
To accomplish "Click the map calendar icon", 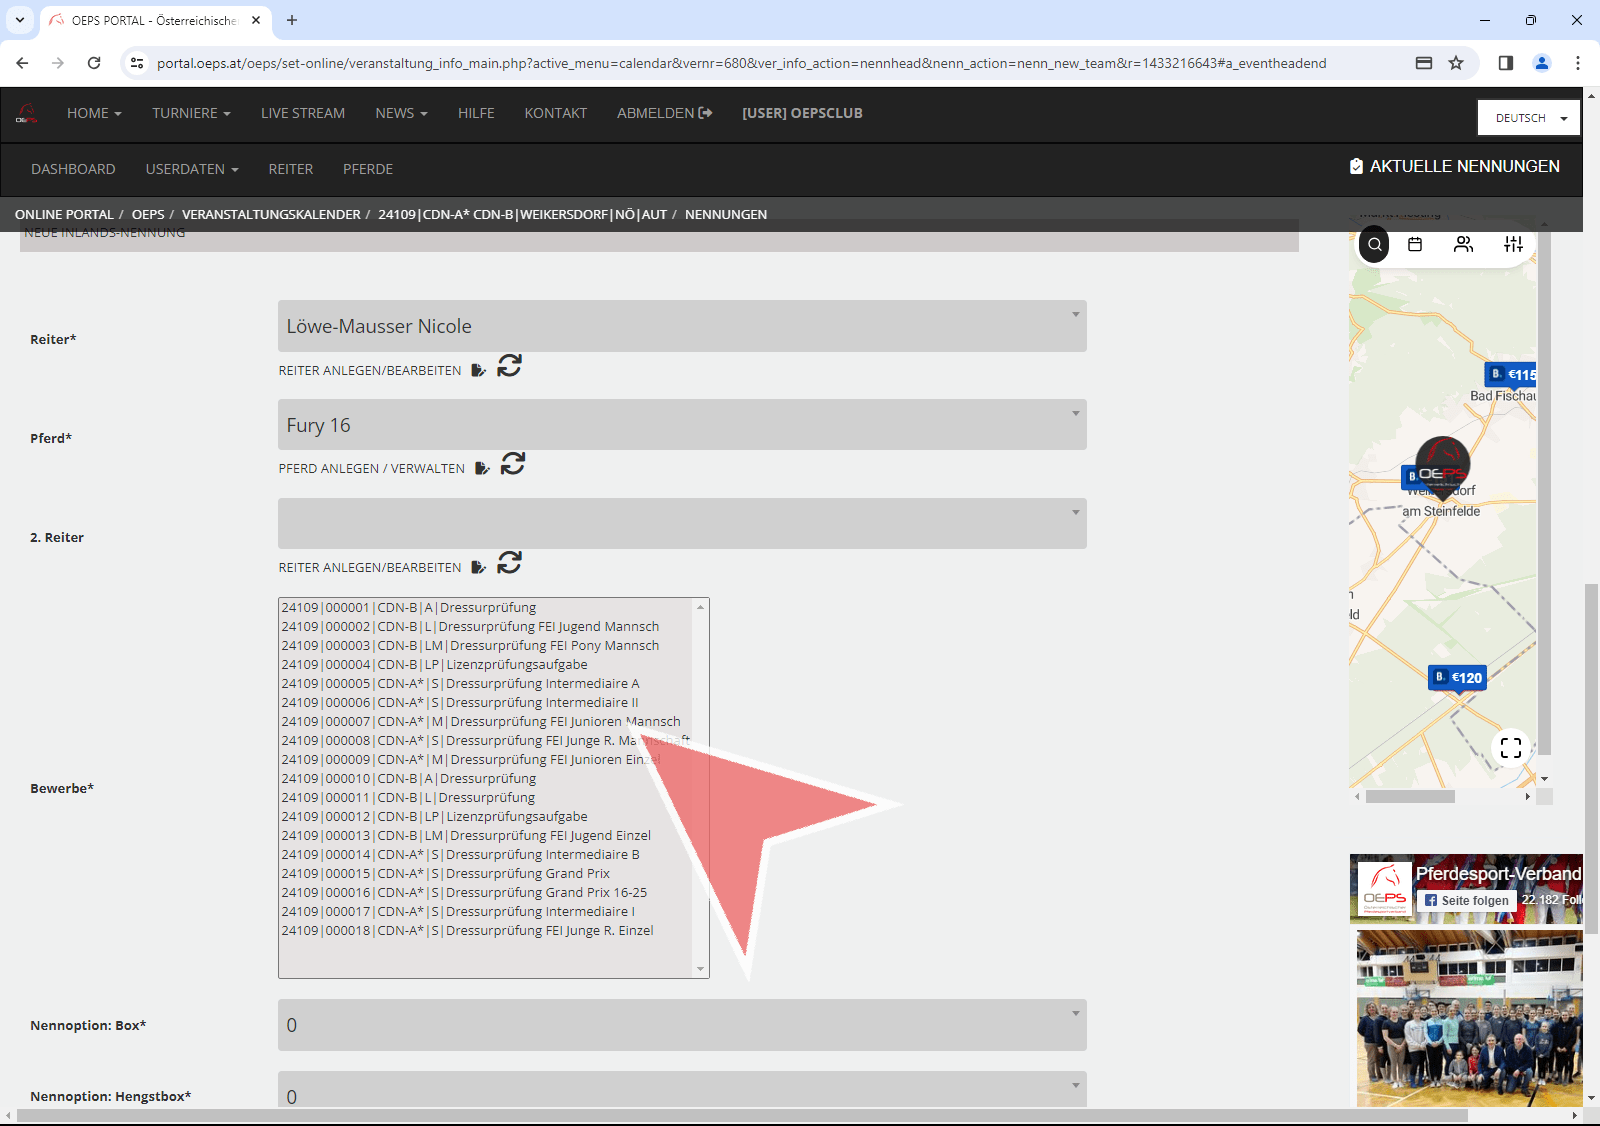I will click(x=1415, y=245).
